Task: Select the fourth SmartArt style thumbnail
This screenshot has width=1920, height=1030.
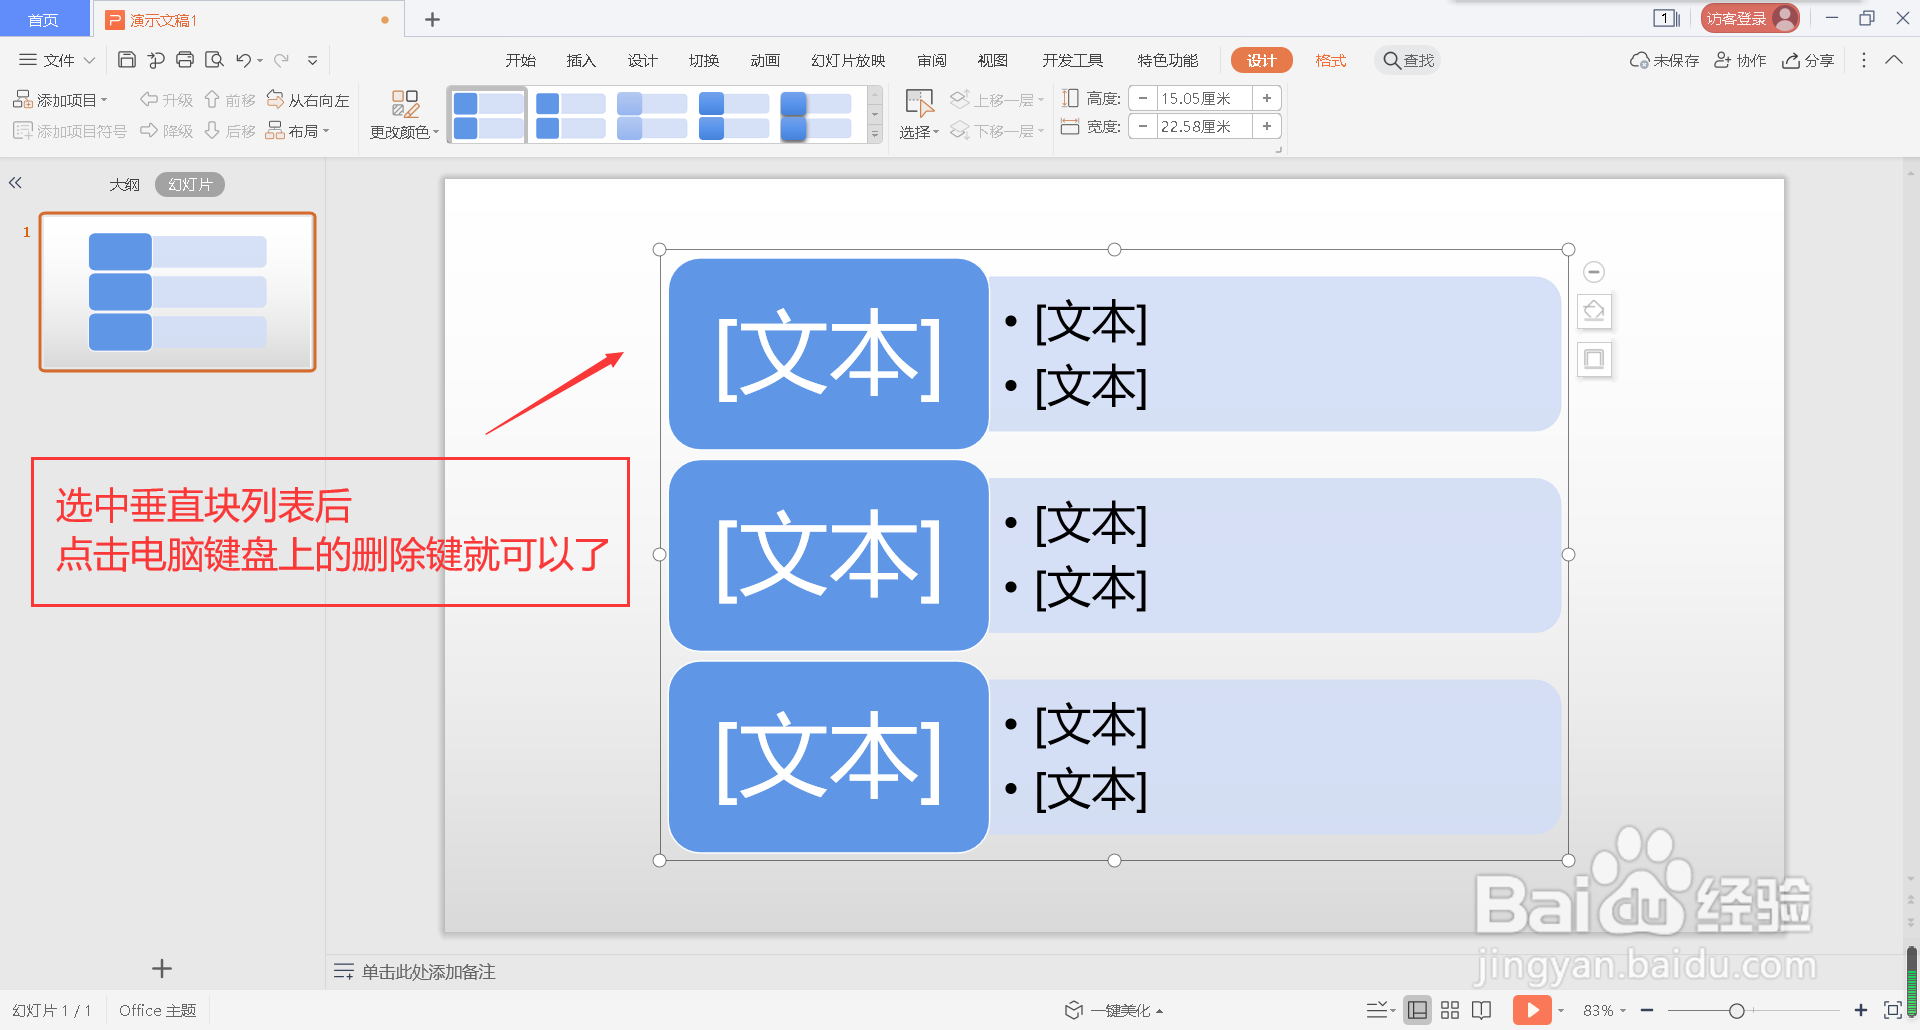Action: tap(734, 115)
